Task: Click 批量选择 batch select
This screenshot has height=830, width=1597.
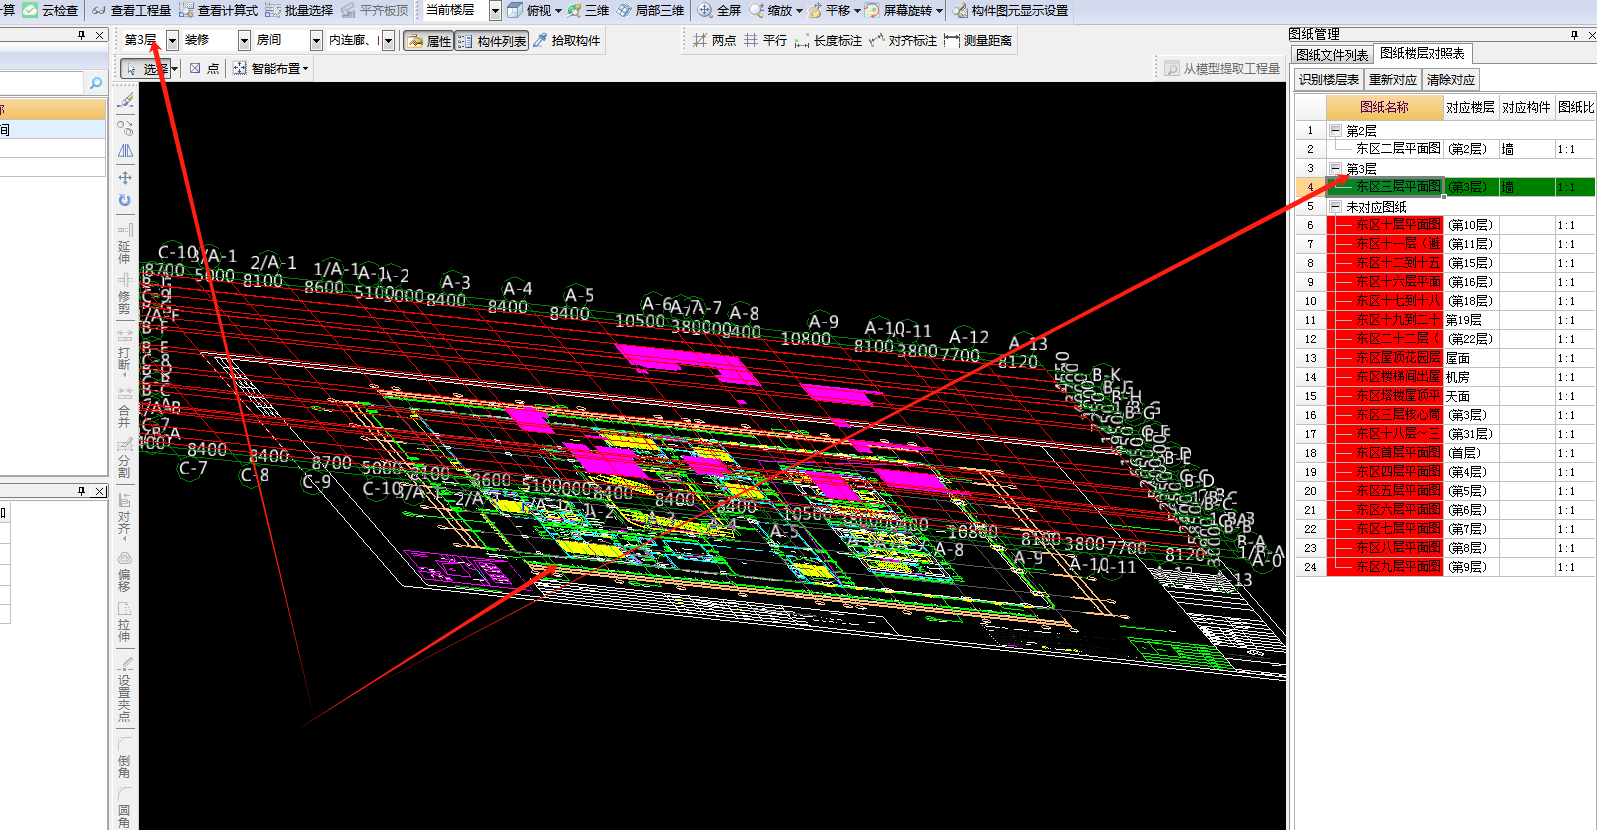Action: pyautogui.click(x=299, y=10)
